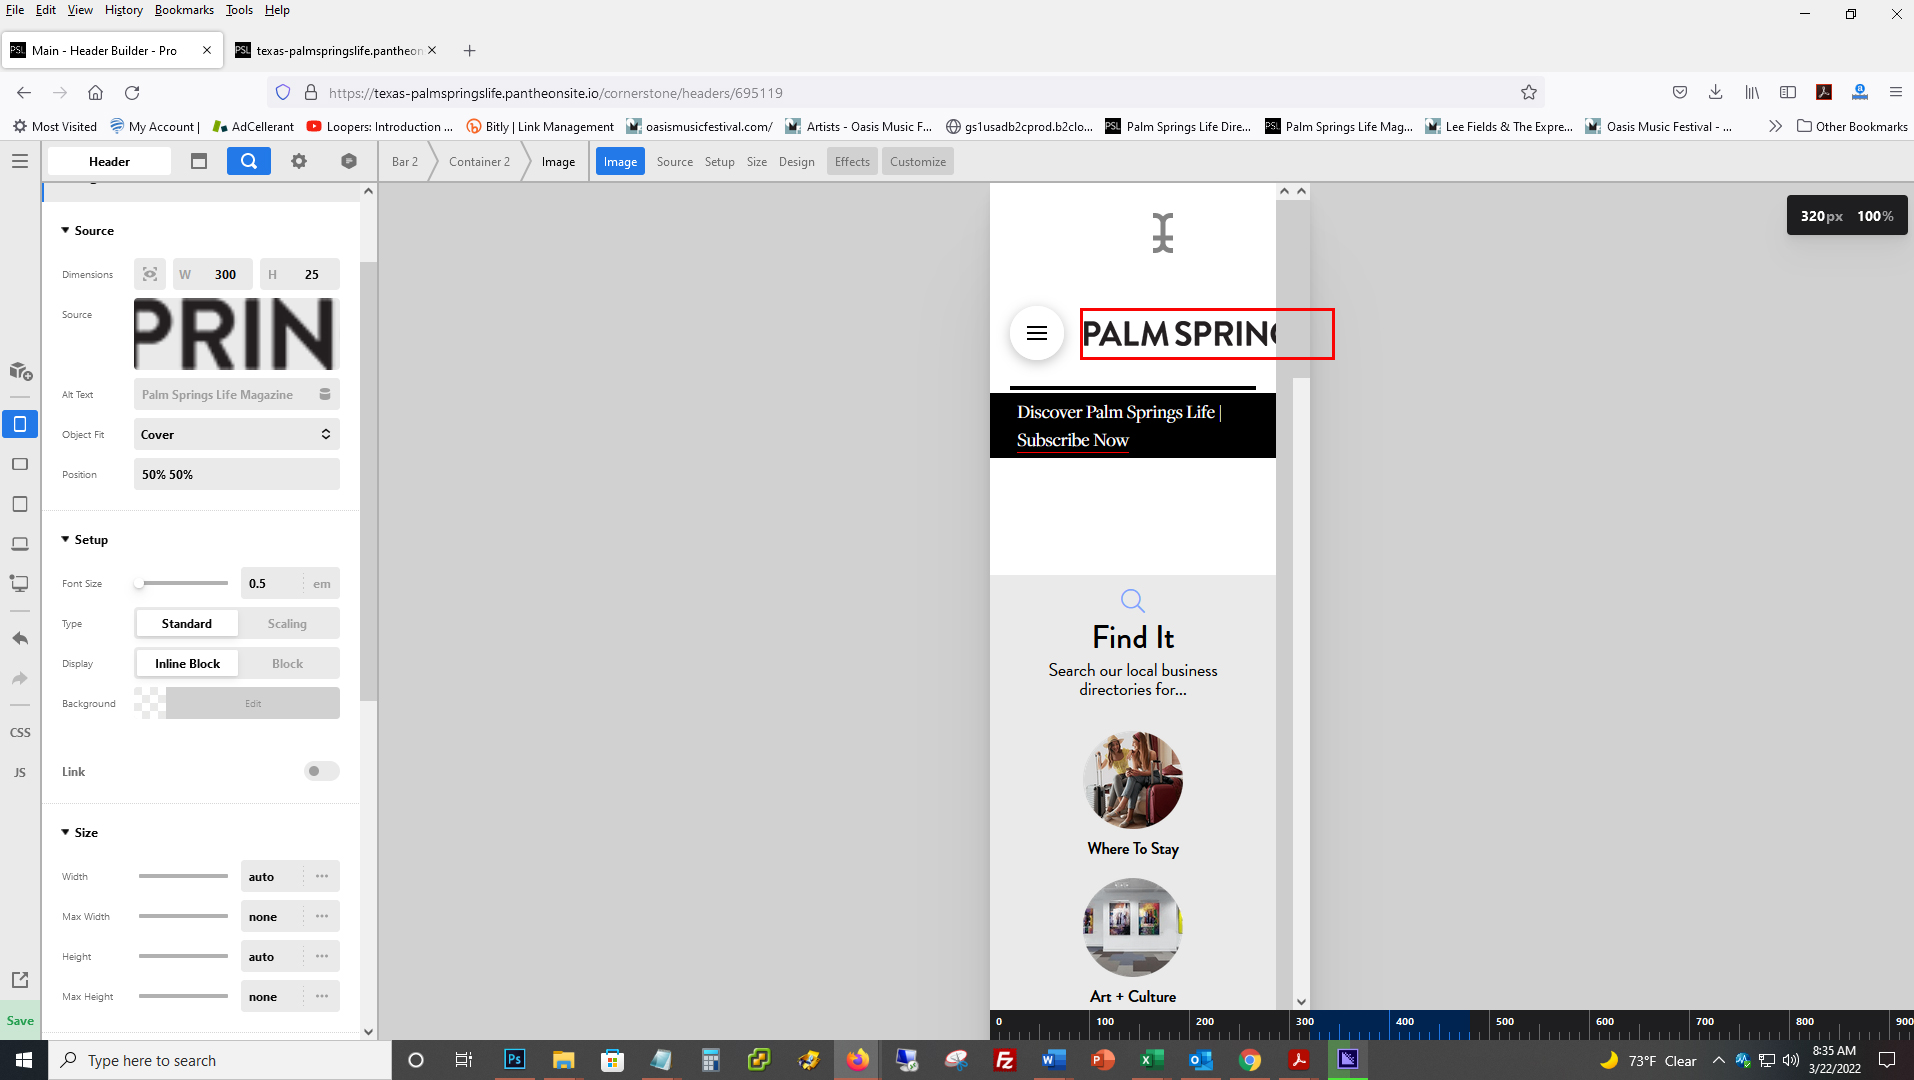Open the Cornerstone hamburger menu icon
Viewport: 1914px width, 1080px height.
[x=20, y=161]
